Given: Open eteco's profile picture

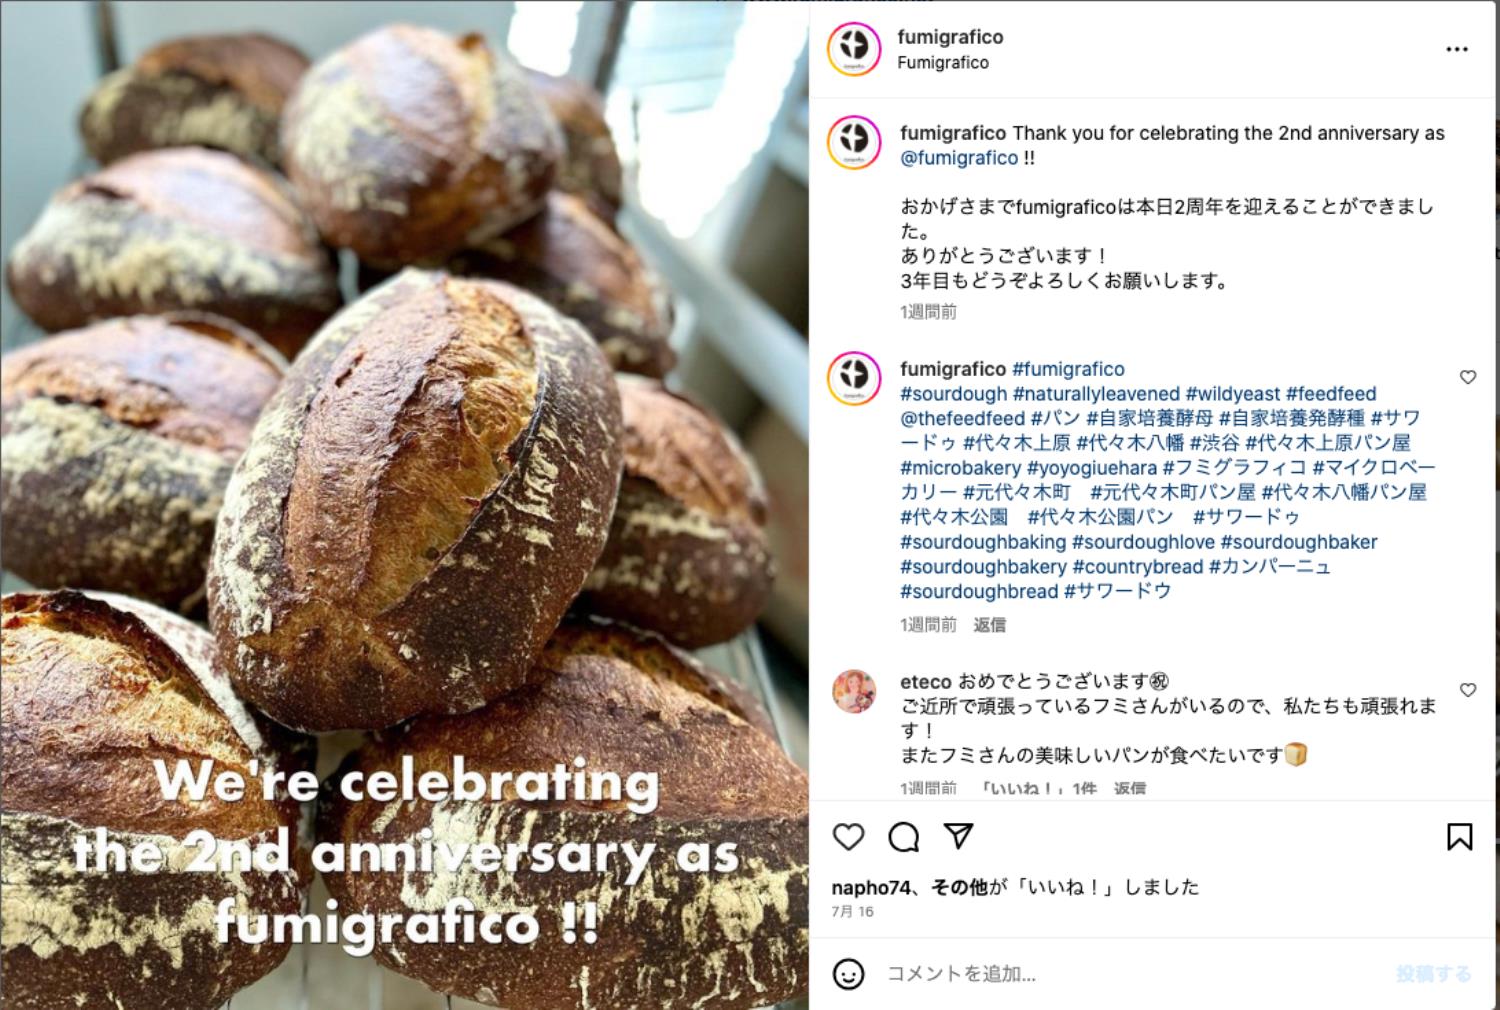Looking at the screenshot, I should coord(854,691).
